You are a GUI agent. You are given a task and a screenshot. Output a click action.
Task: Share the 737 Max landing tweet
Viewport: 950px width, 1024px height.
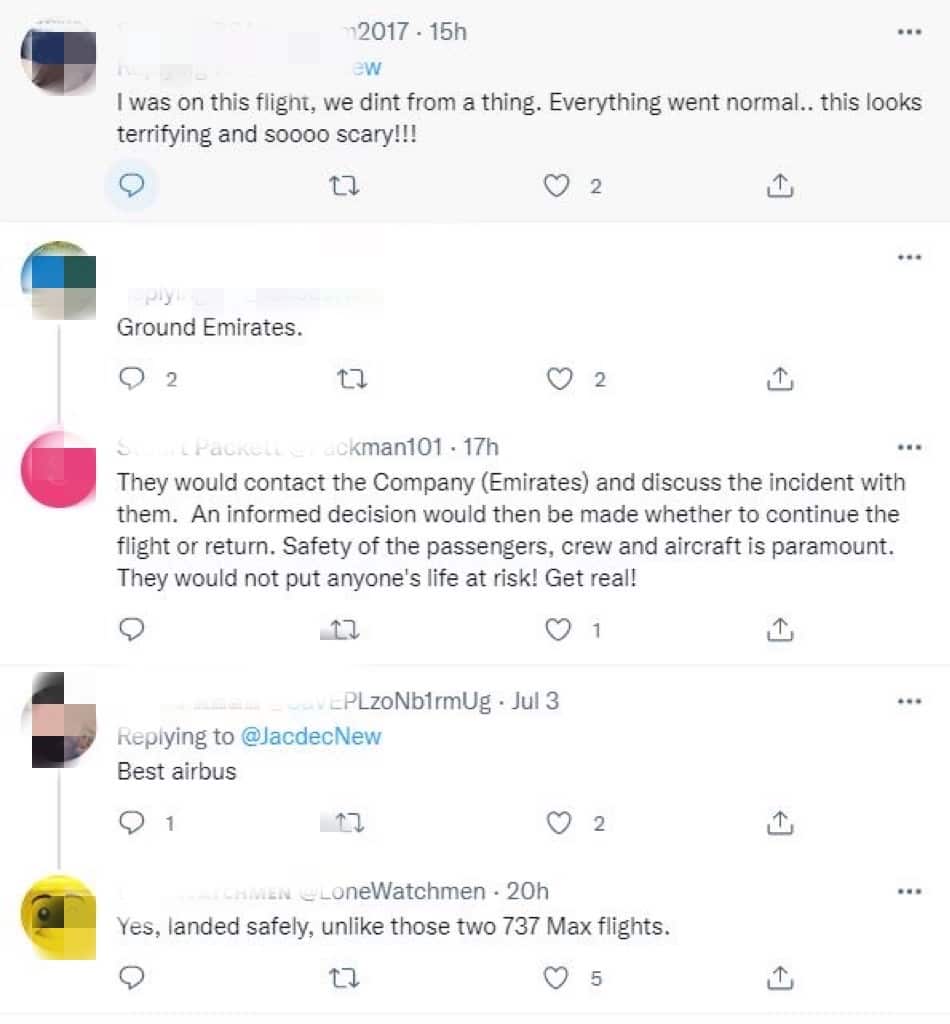tap(781, 976)
